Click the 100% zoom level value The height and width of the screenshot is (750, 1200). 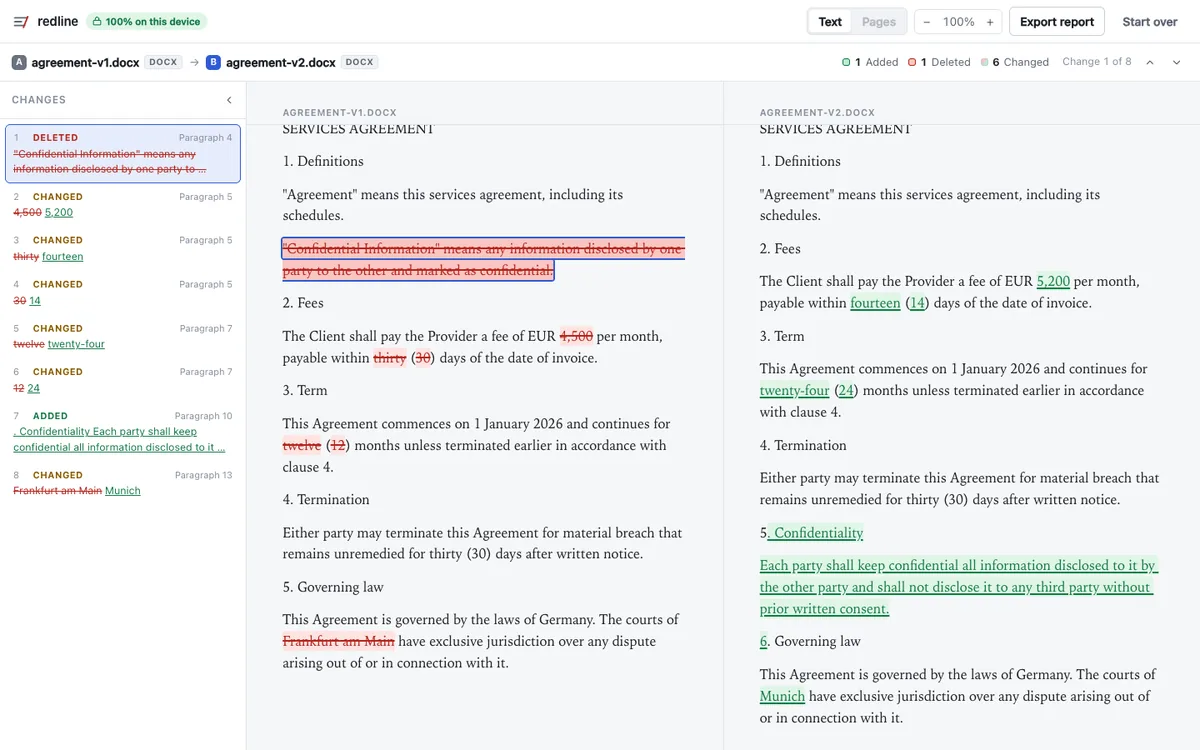958,21
